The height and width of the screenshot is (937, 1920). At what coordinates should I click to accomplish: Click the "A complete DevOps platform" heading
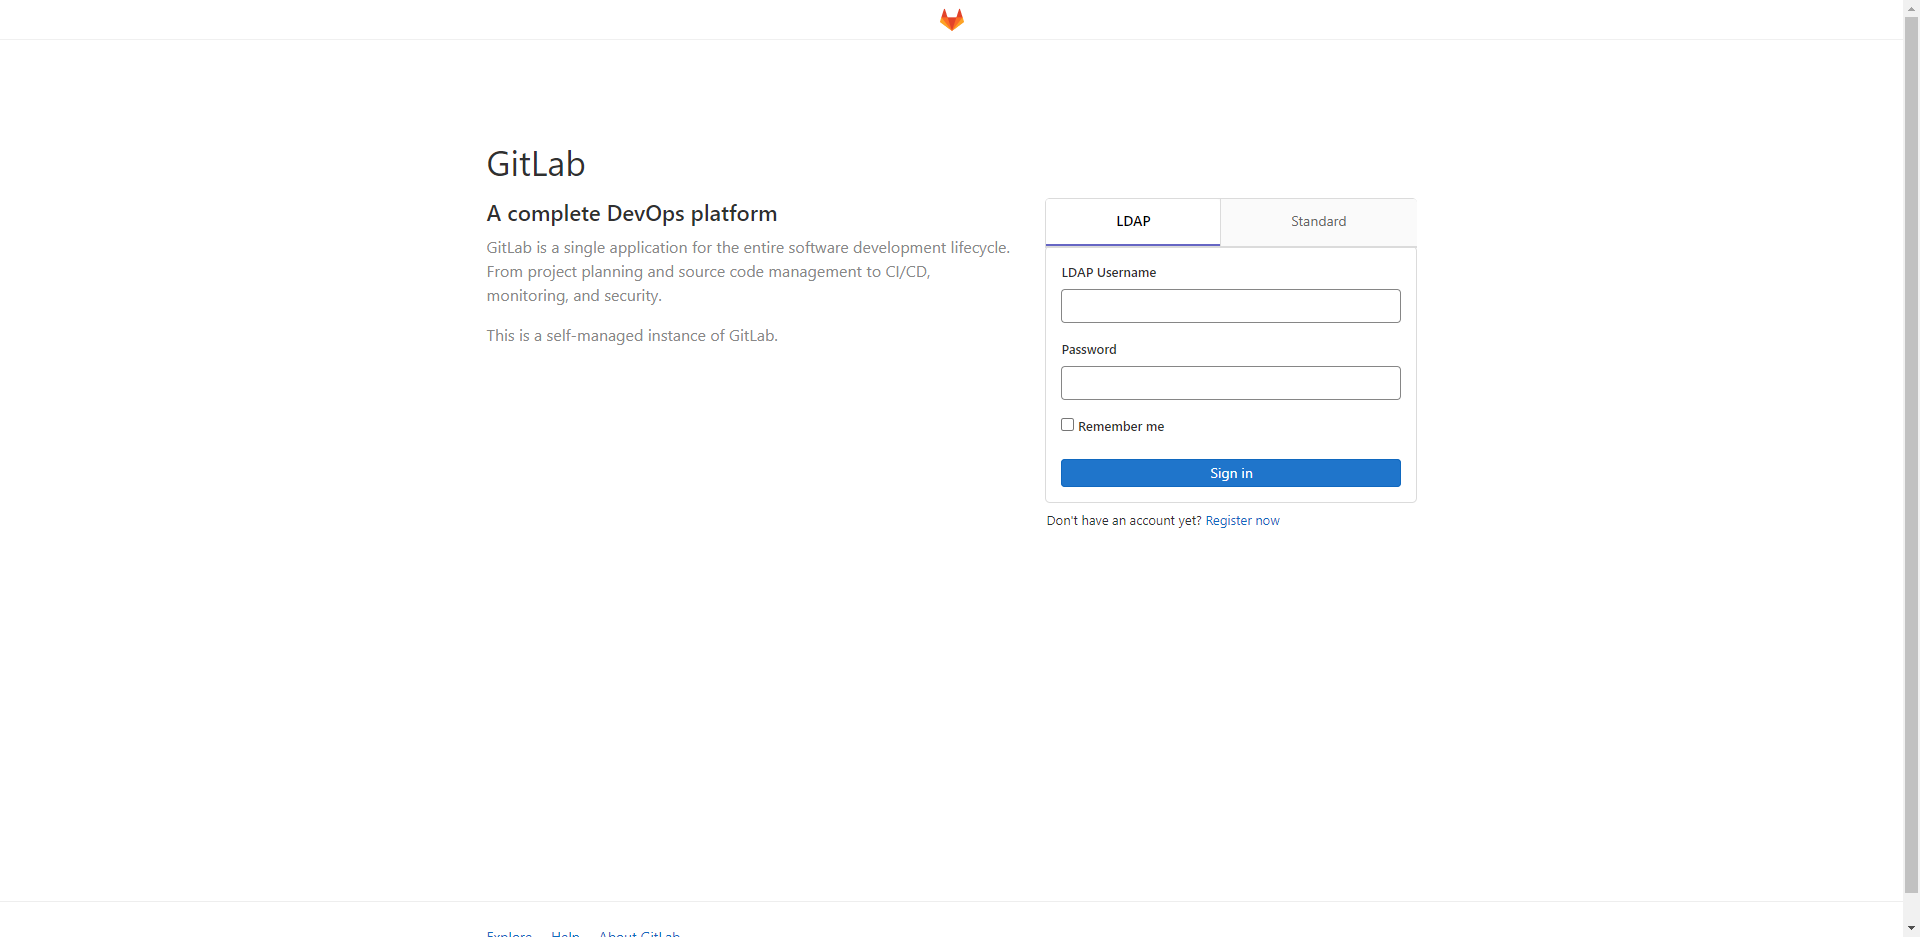tap(631, 214)
